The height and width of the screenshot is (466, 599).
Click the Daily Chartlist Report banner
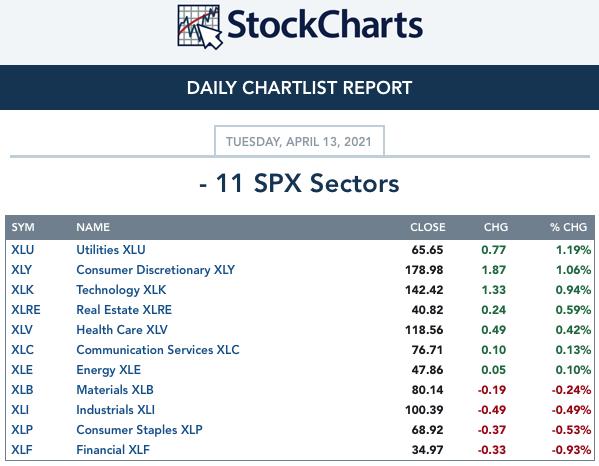(300, 87)
